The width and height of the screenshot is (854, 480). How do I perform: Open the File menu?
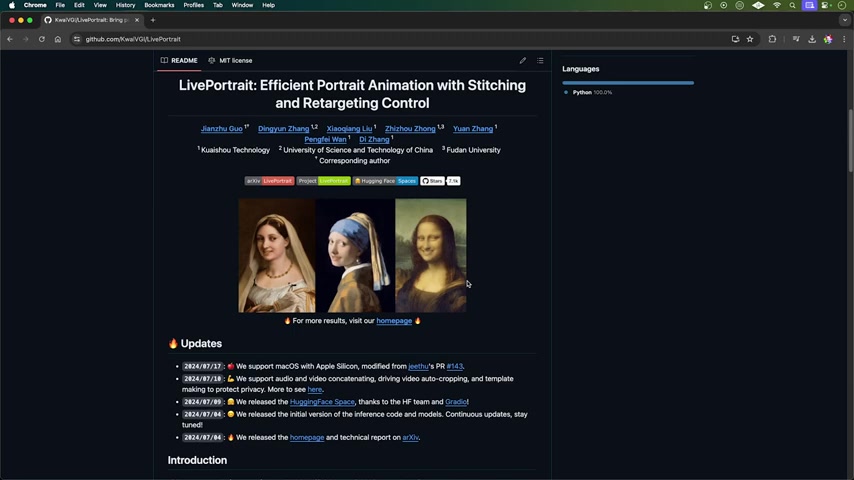click(60, 5)
